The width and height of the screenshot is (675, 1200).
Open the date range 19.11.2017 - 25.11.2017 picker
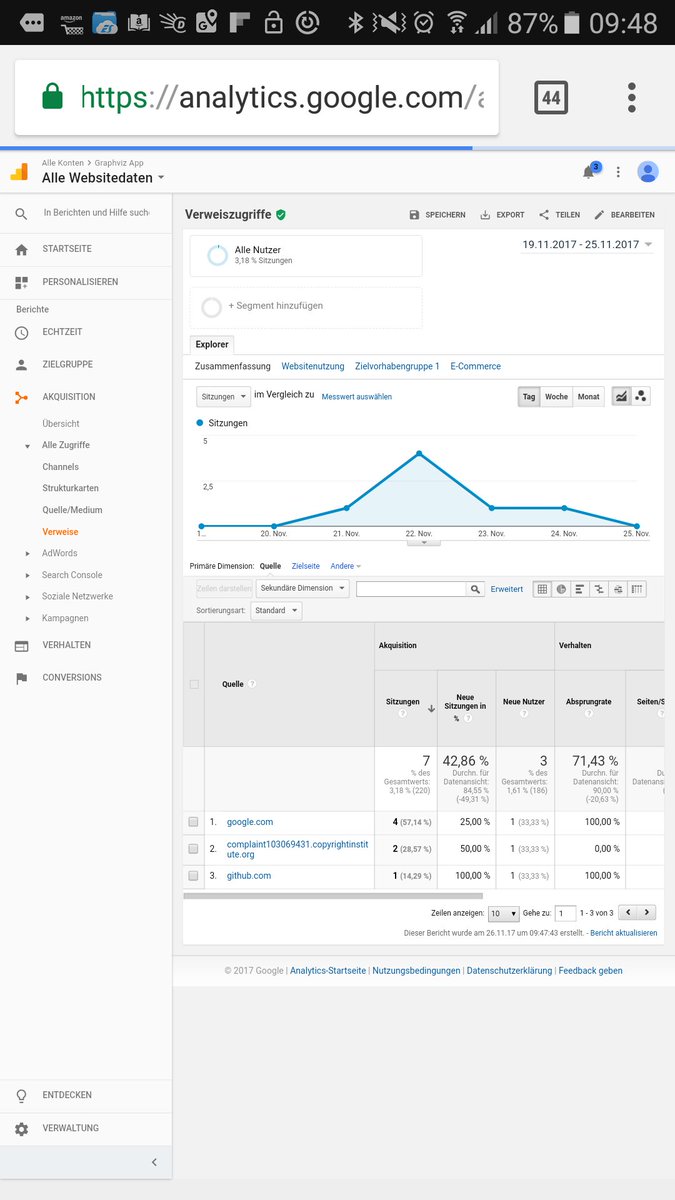[588, 245]
